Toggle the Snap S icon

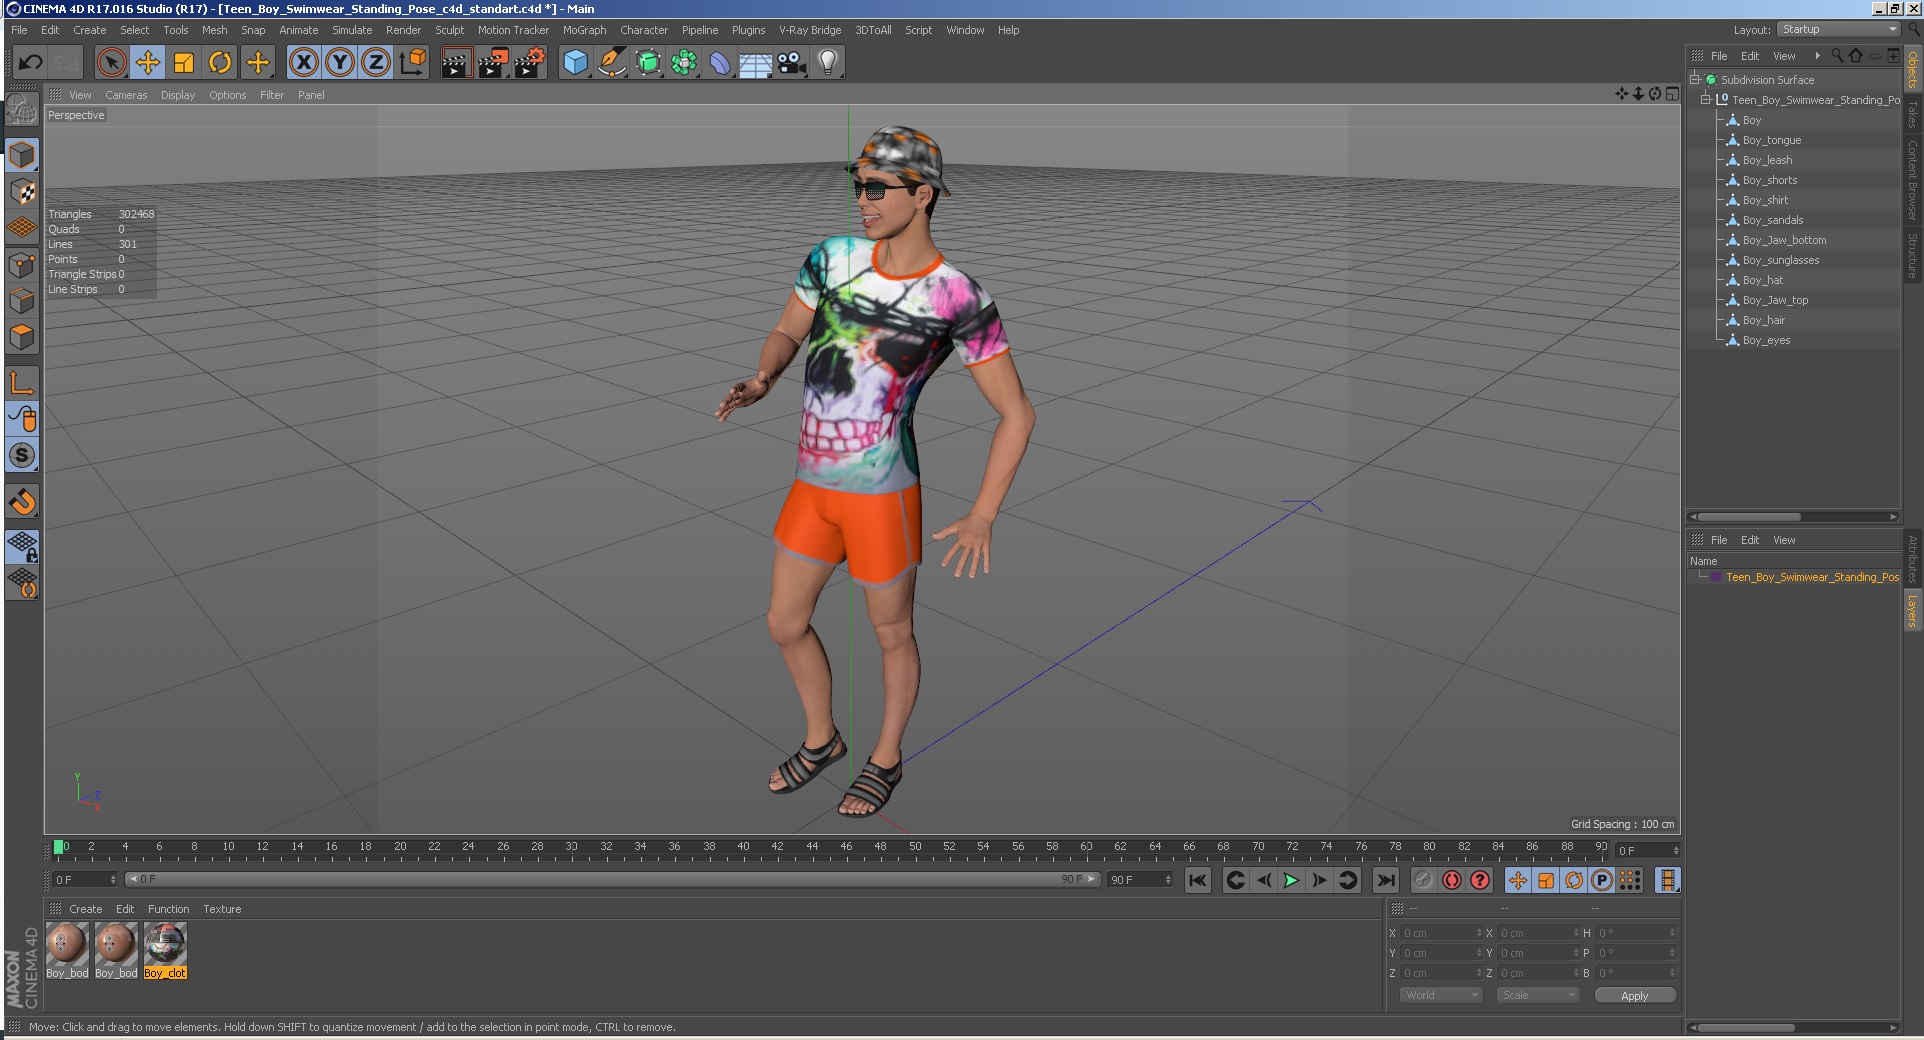(22, 455)
